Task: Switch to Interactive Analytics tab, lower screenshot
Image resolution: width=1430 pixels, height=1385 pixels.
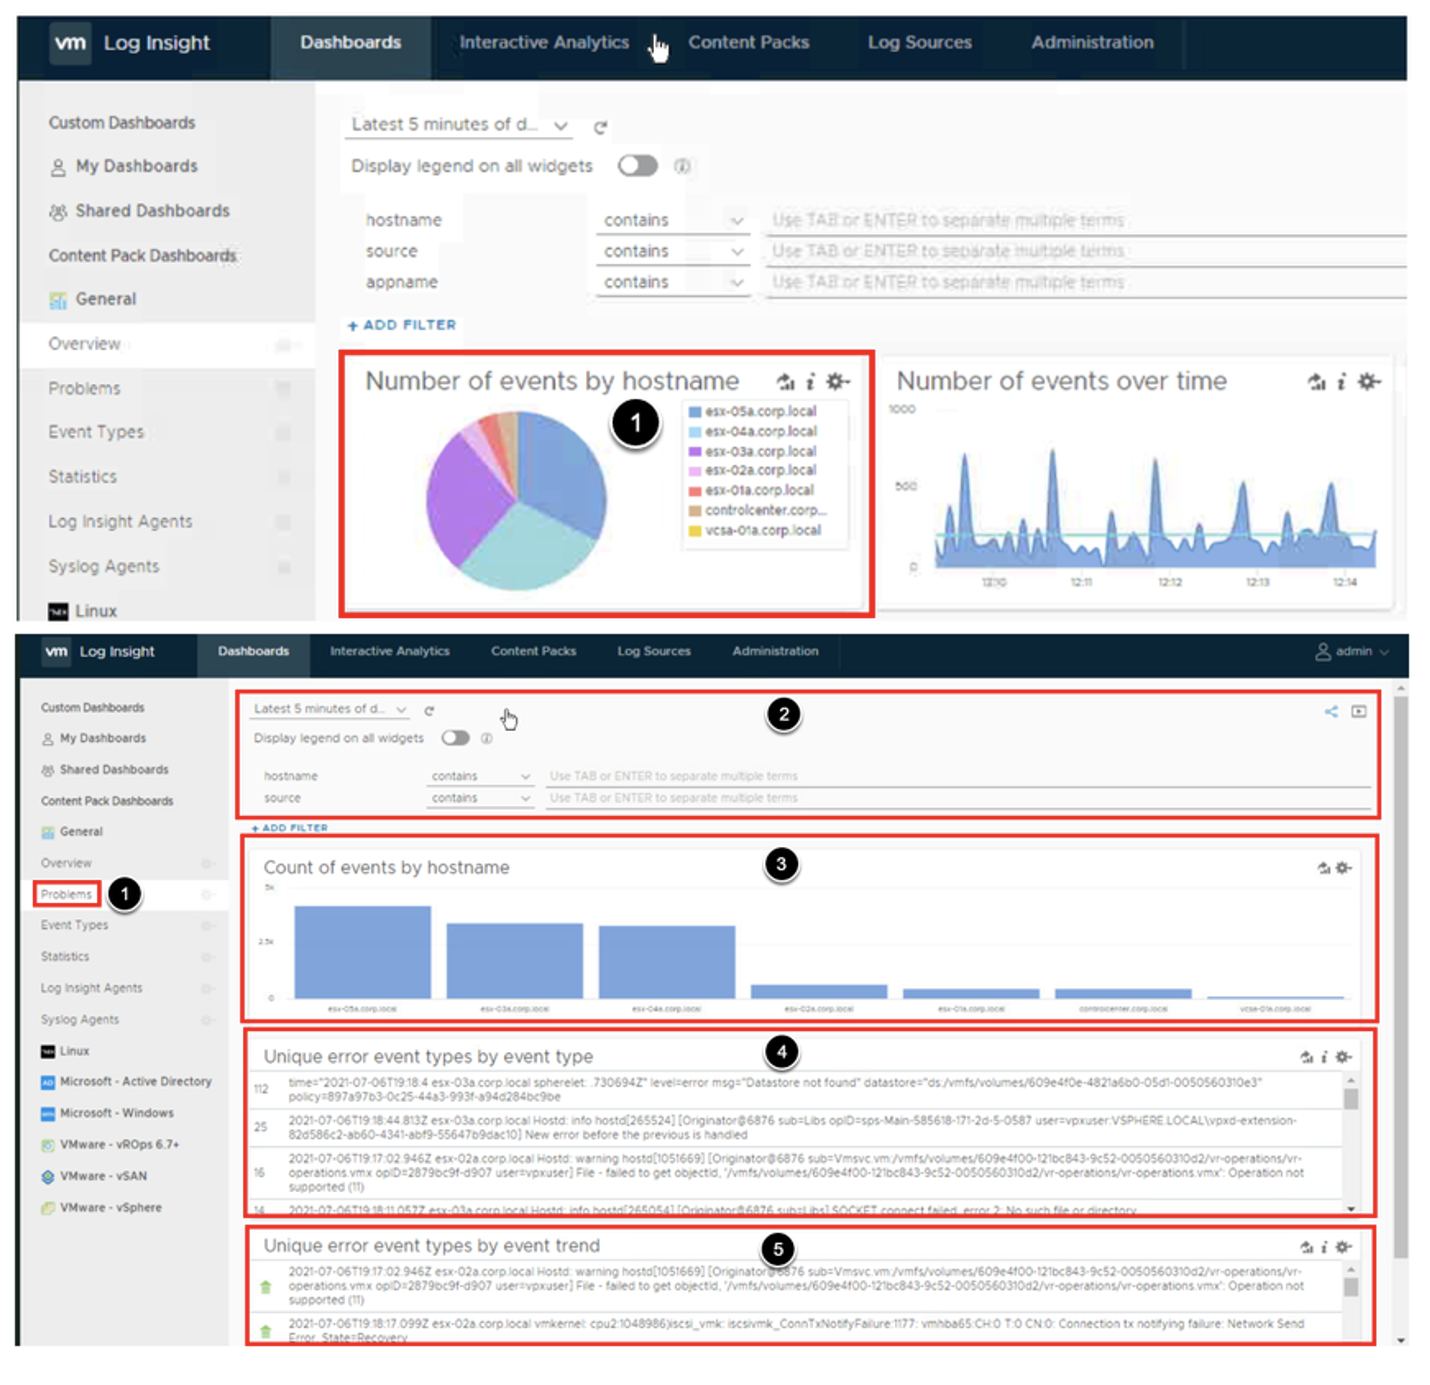Action: [x=390, y=651]
